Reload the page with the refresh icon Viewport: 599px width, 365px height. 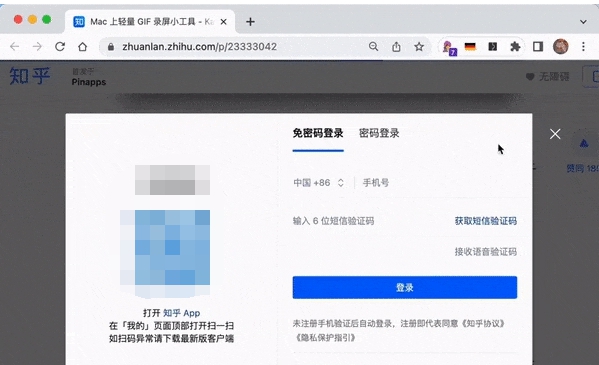(60, 47)
